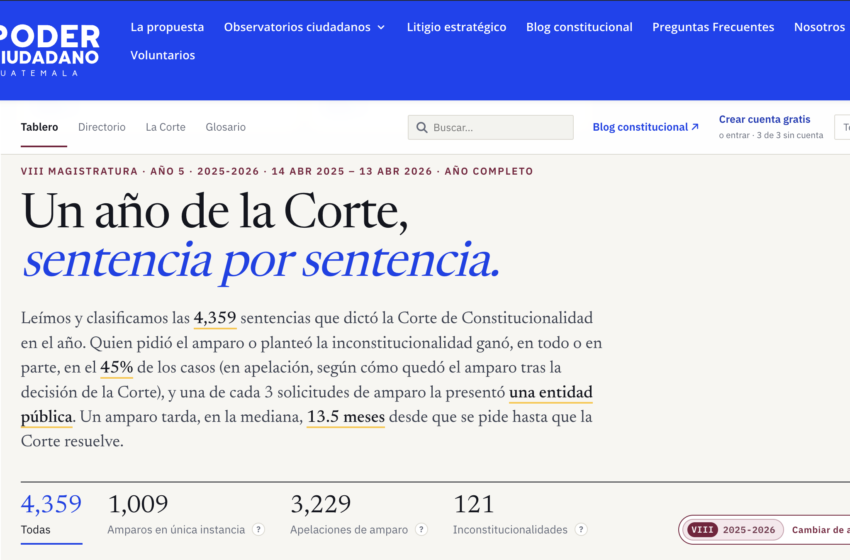Click Cambiar de año button
The height and width of the screenshot is (560, 850).
pyautogui.click(x=820, y=530)
